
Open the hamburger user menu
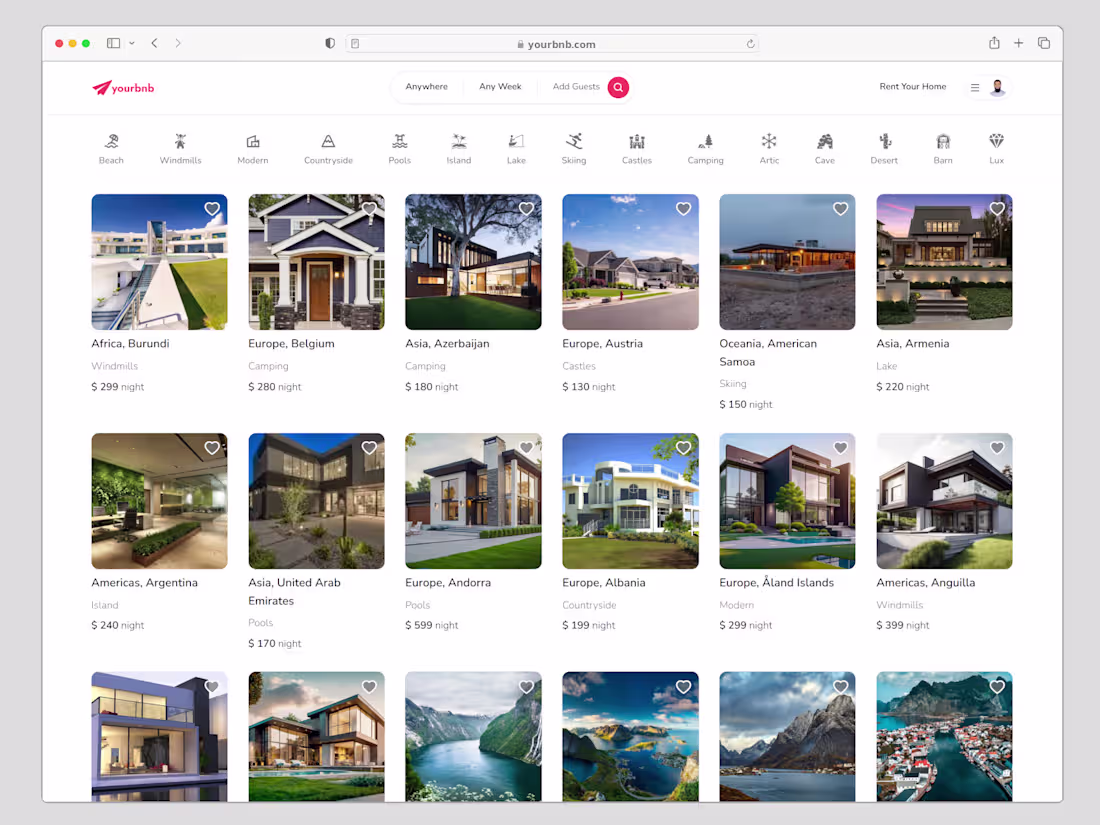pos(974,87)
